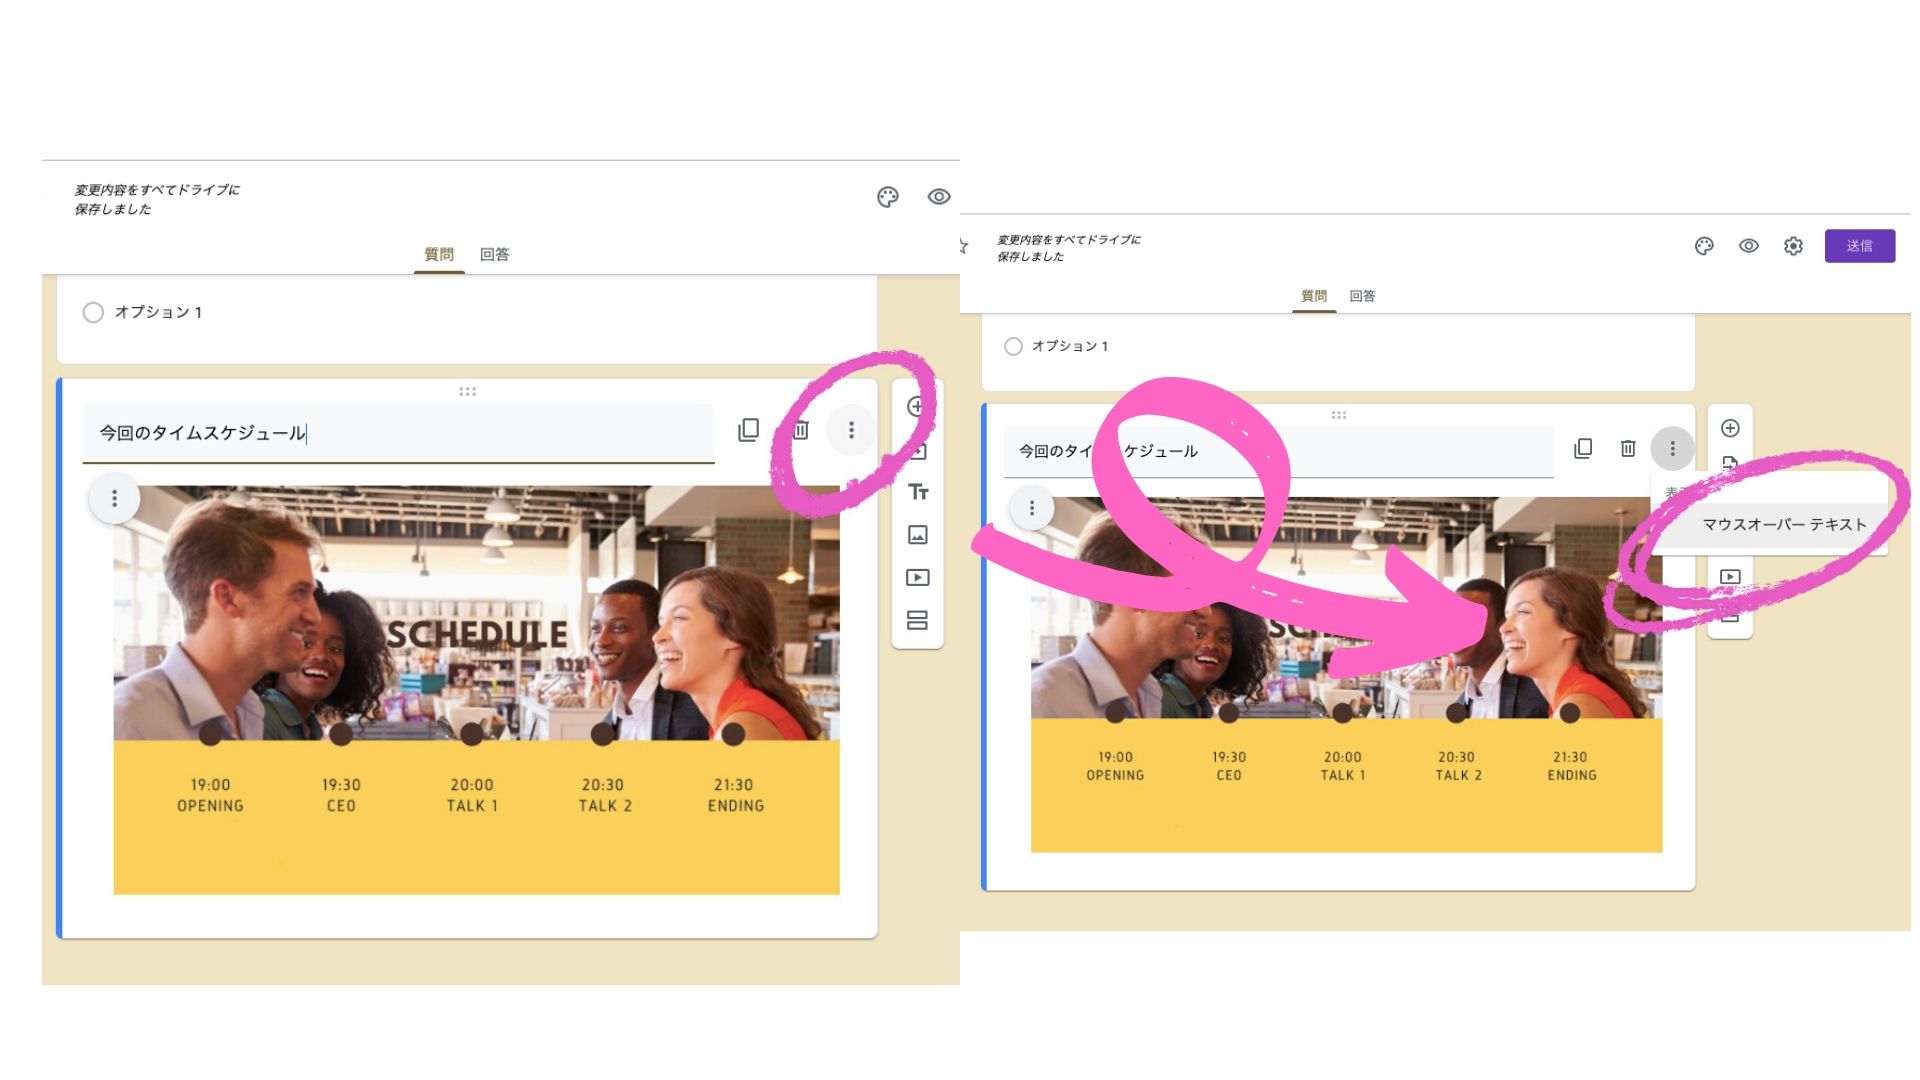The image size is (1920, 1080).
Task: Add section icon in left screenshot toolbar
Action: (x=917, y=620)
